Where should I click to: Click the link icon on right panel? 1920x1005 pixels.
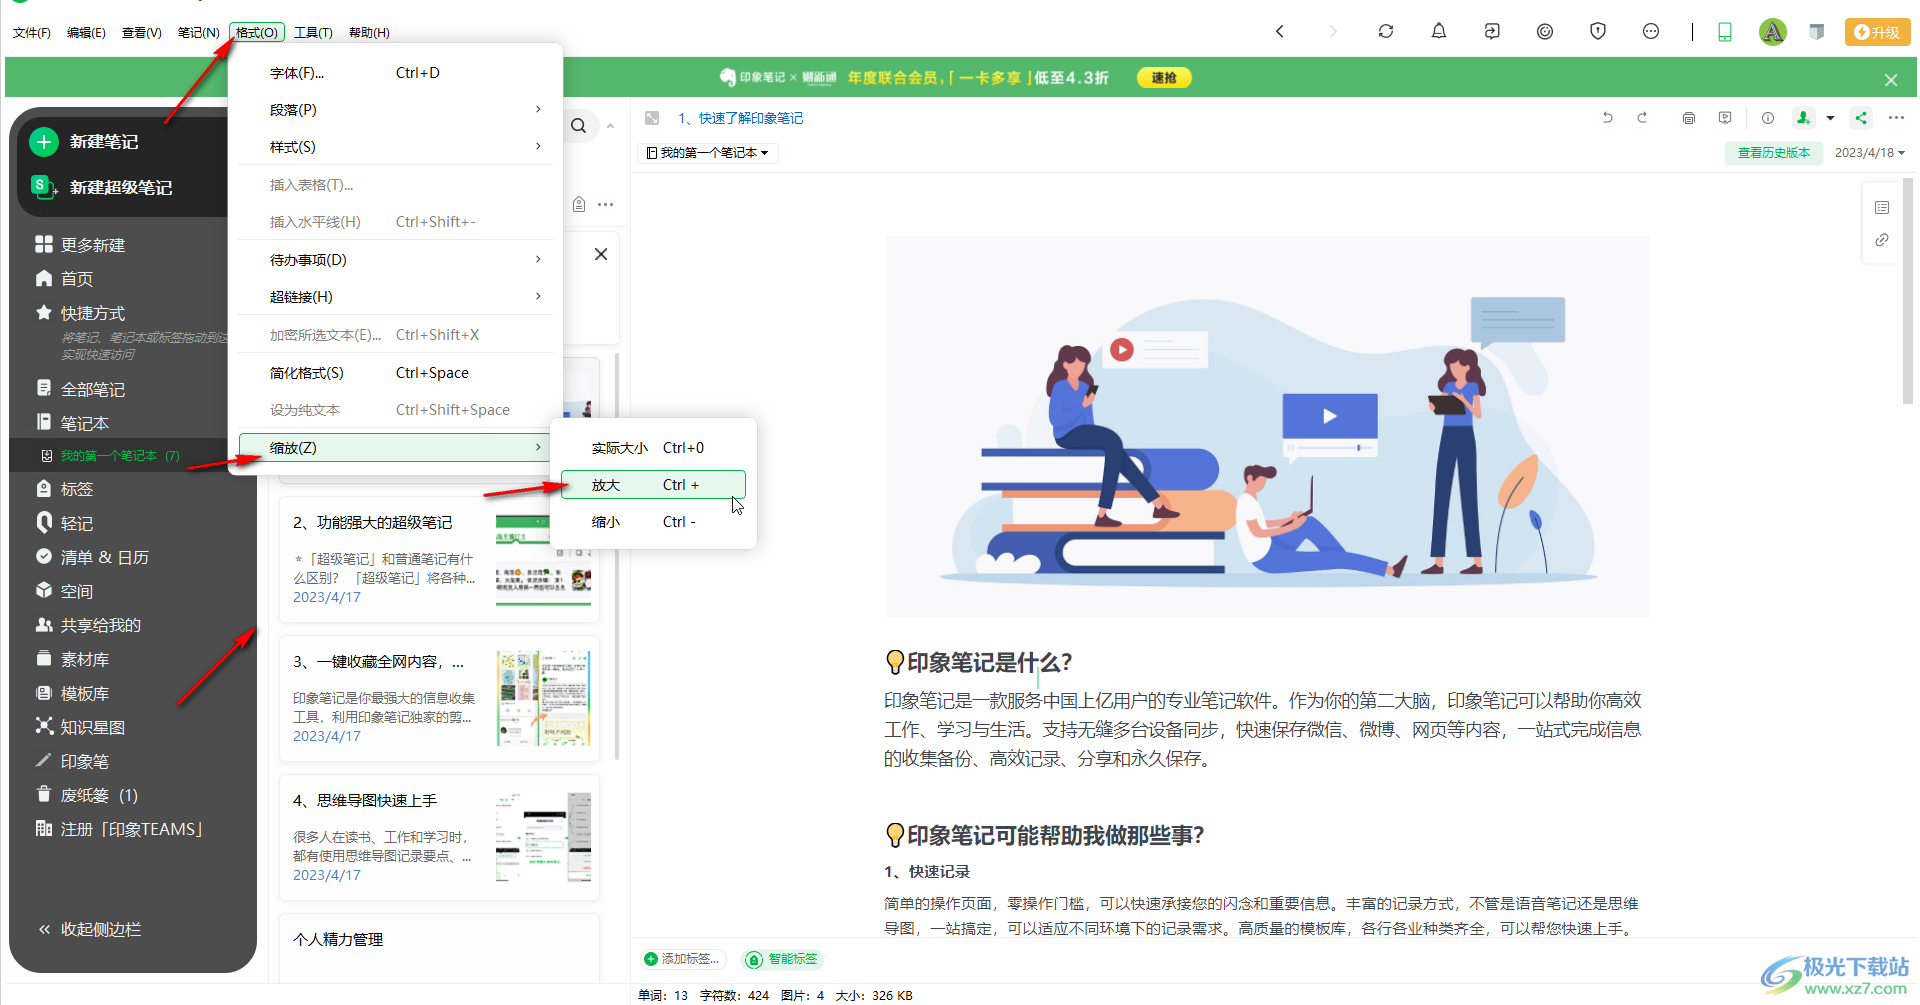click(x=1882, y=240)
